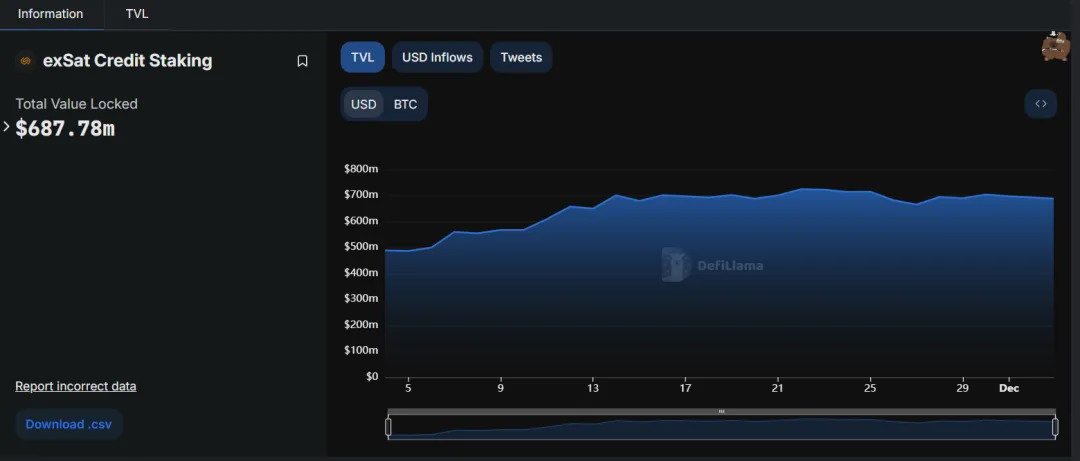
Task: Download the .csv file
Action: (69, 424)
